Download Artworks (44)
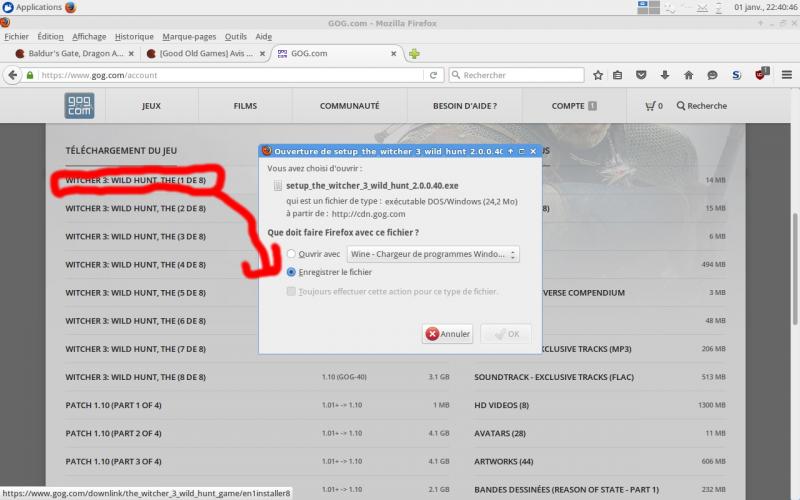This screenshot has height=500, width=800. (x=504, y=461)
